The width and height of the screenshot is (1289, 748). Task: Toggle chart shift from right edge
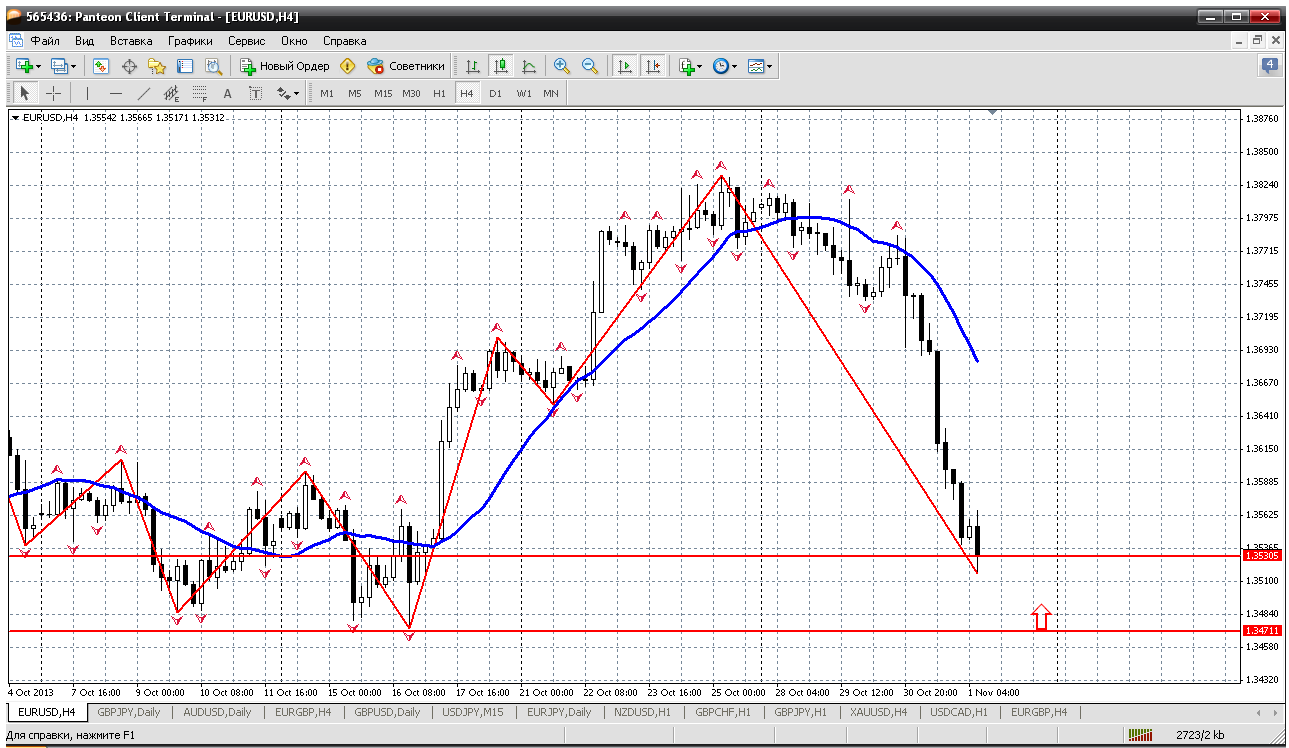653,66
